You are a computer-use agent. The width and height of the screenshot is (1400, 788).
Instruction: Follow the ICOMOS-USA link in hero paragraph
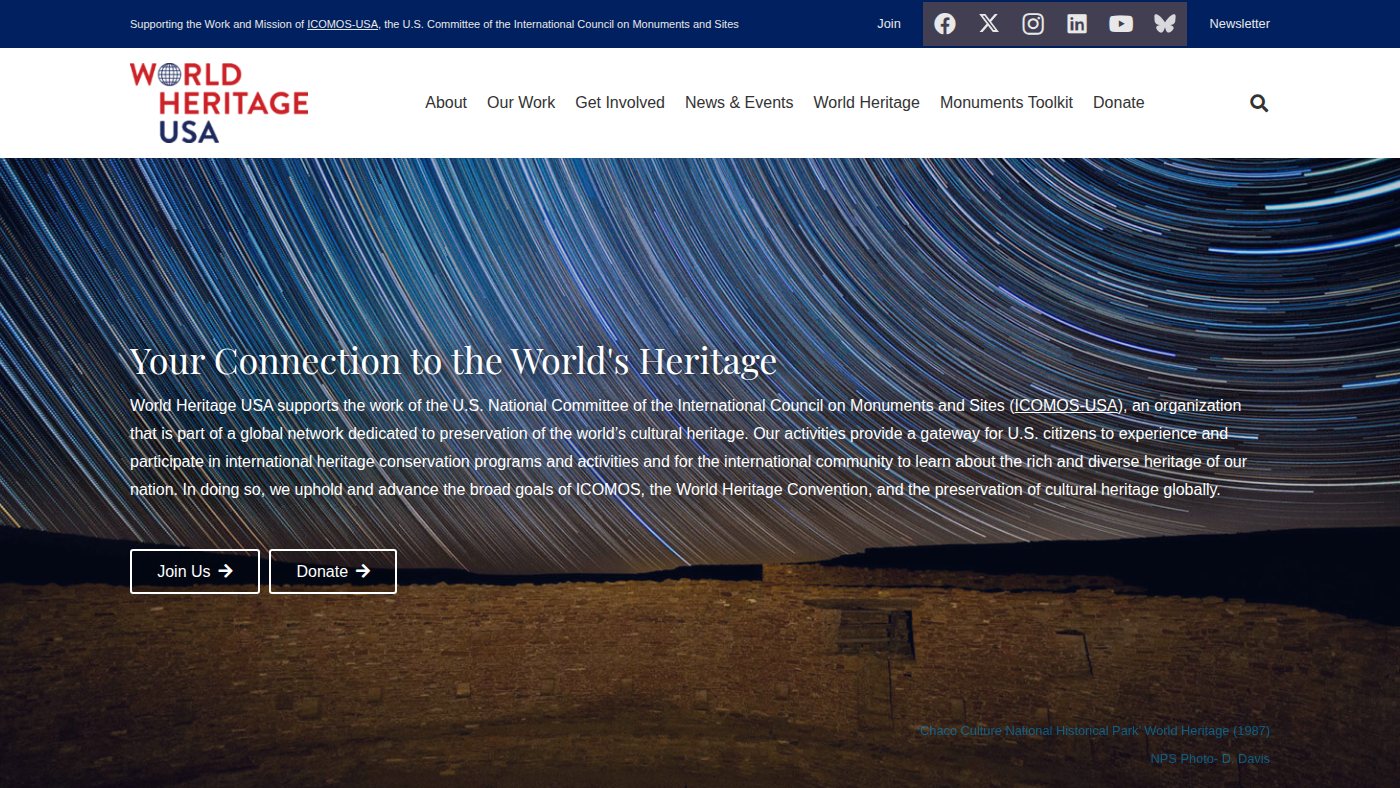pyautogui.click(x=1067, y=406)
